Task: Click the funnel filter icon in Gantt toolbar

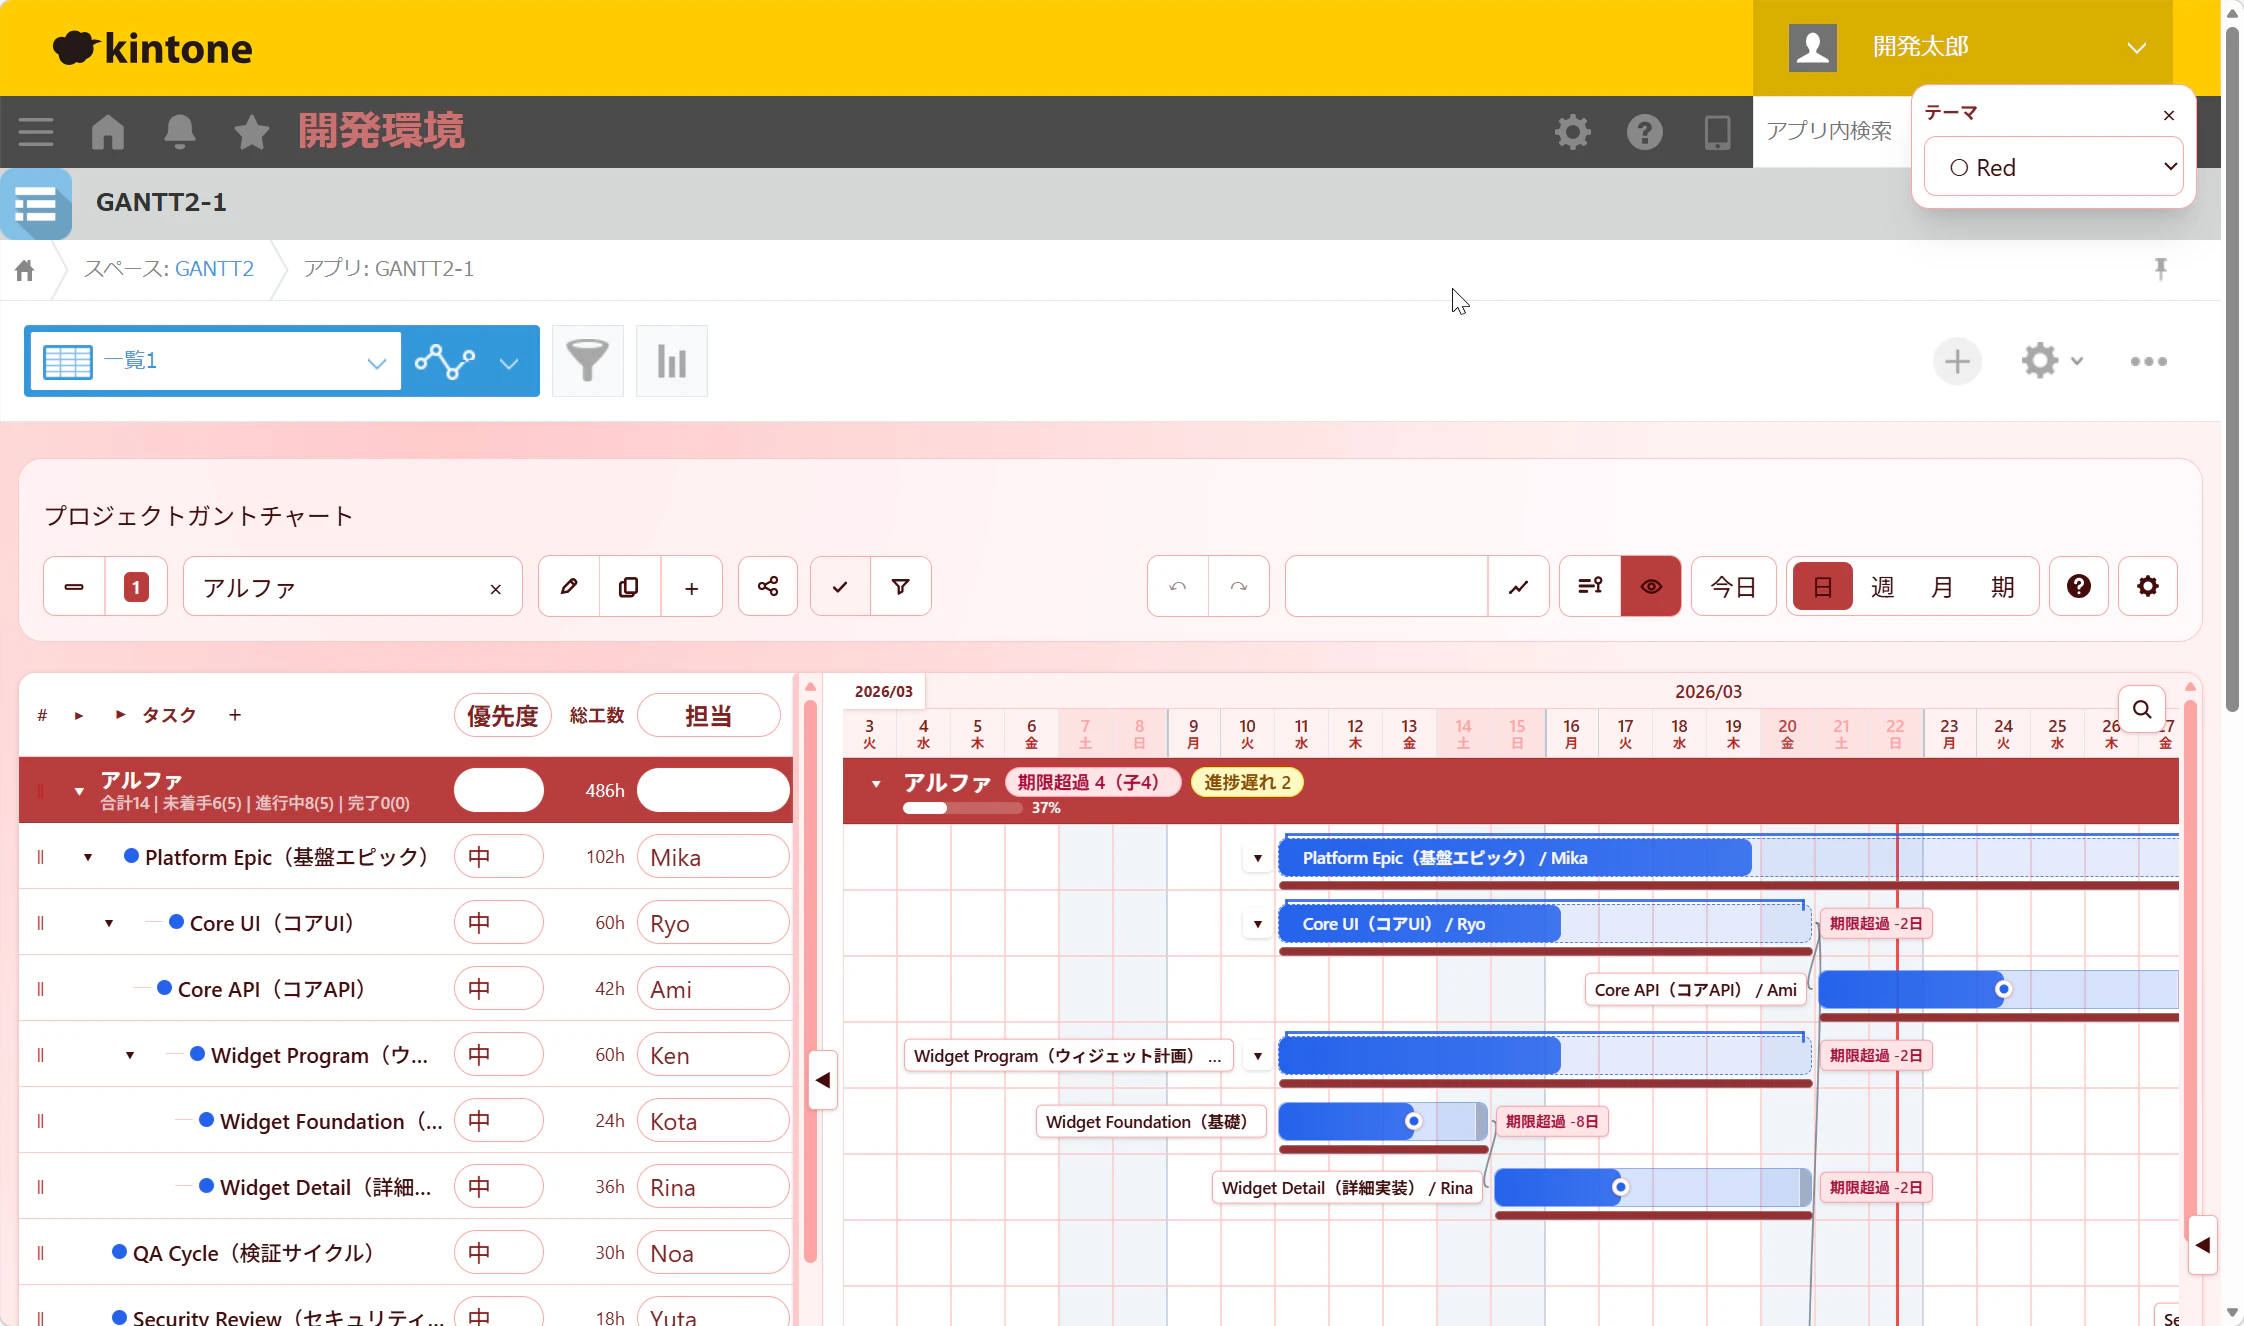Action: (x=900, y=587)
